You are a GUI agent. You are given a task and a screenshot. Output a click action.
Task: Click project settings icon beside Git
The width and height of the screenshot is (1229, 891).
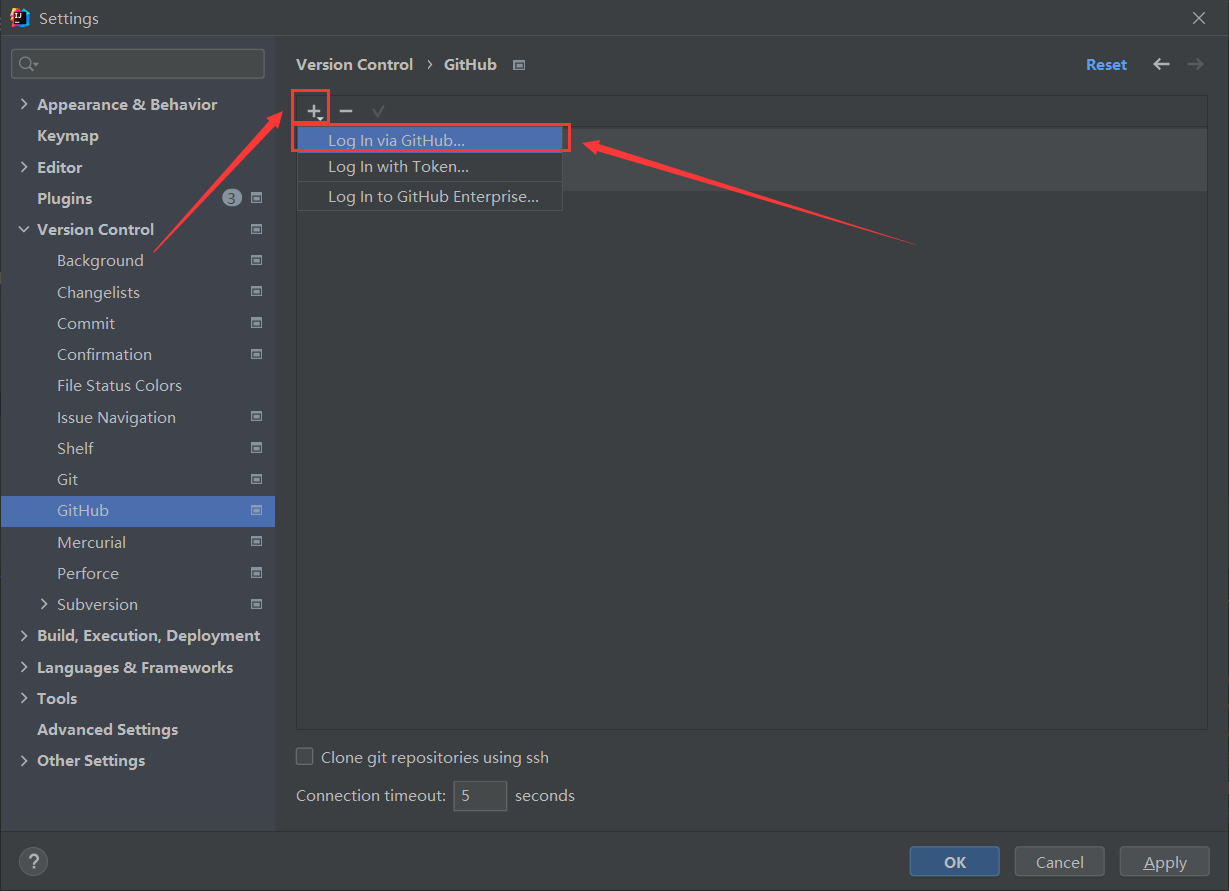256,479
